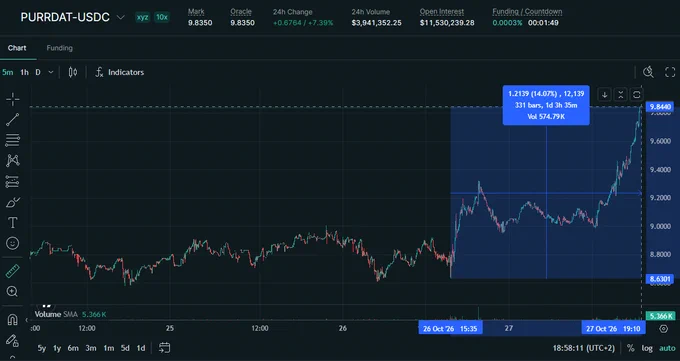Switch to the D daily timeframe

coord(38,72)
